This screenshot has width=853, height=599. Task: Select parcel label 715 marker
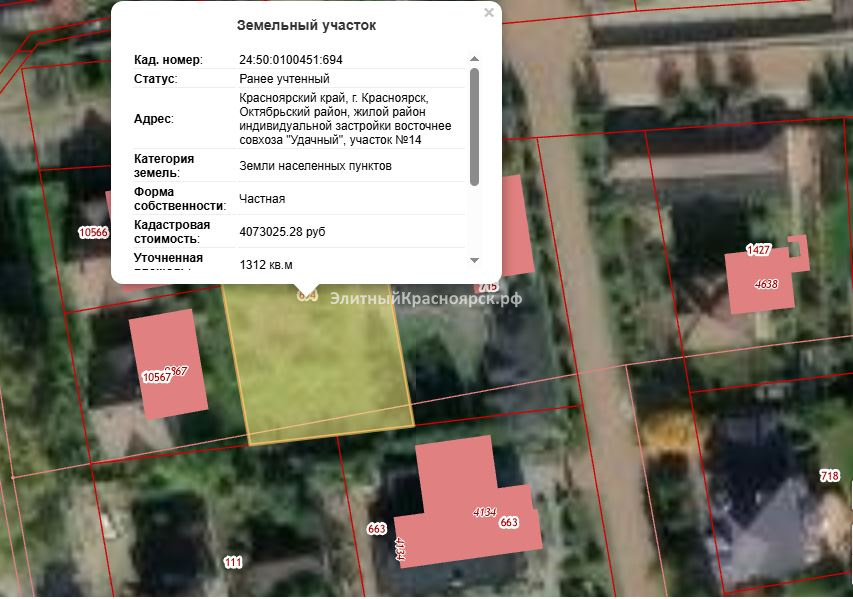488,287
